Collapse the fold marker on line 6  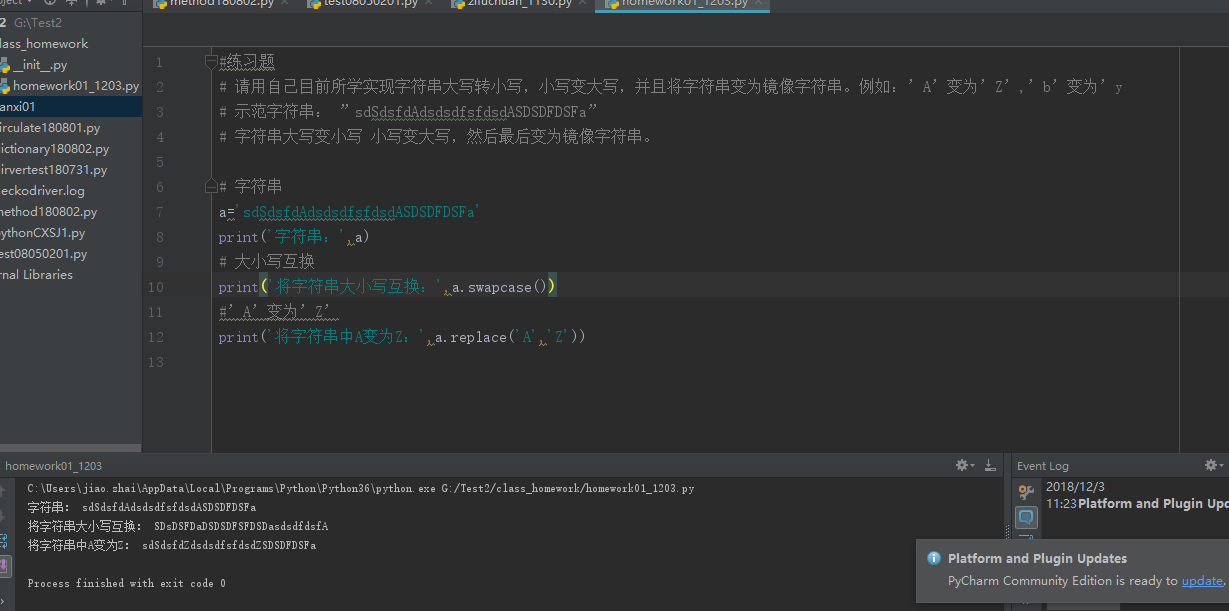click(211, 186)
